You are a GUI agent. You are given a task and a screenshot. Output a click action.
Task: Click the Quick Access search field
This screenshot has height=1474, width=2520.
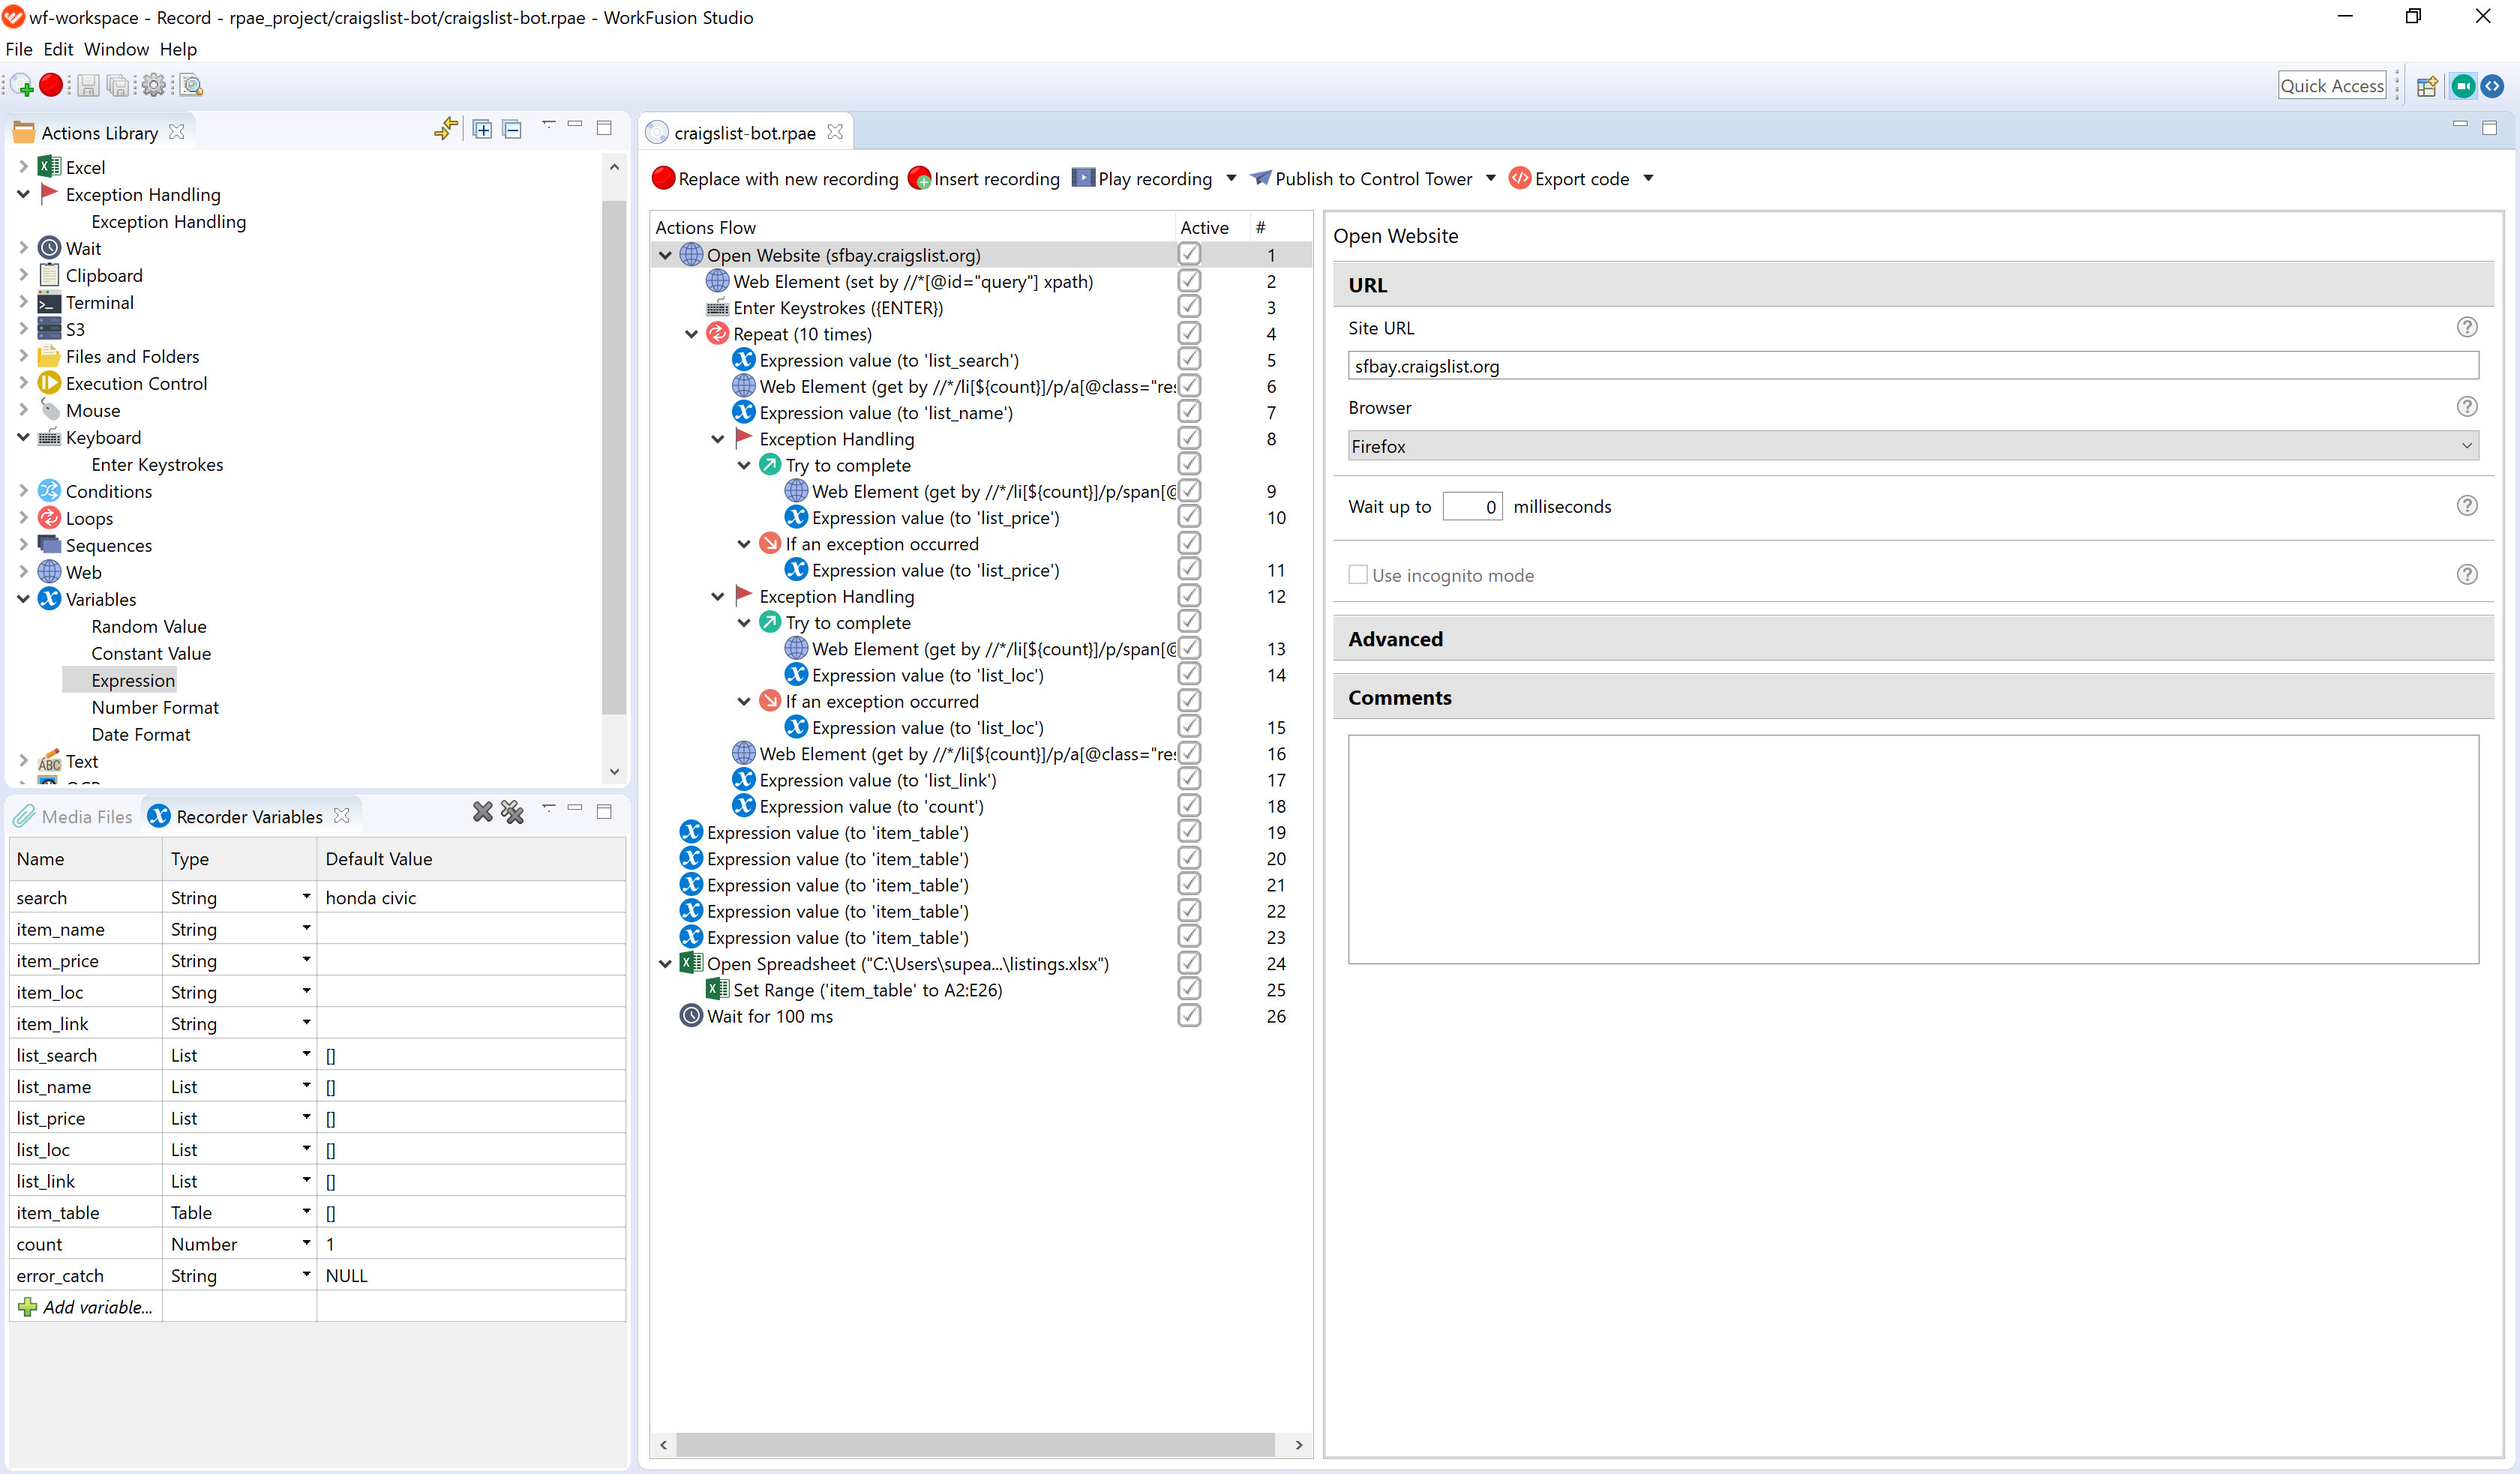click(2332, 86)
